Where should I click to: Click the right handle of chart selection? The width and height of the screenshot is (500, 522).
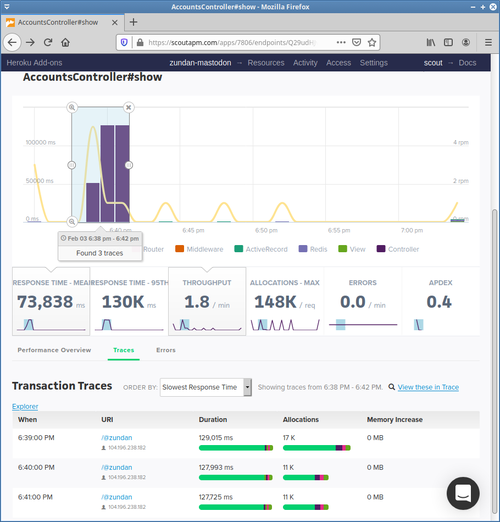[129, 165]
